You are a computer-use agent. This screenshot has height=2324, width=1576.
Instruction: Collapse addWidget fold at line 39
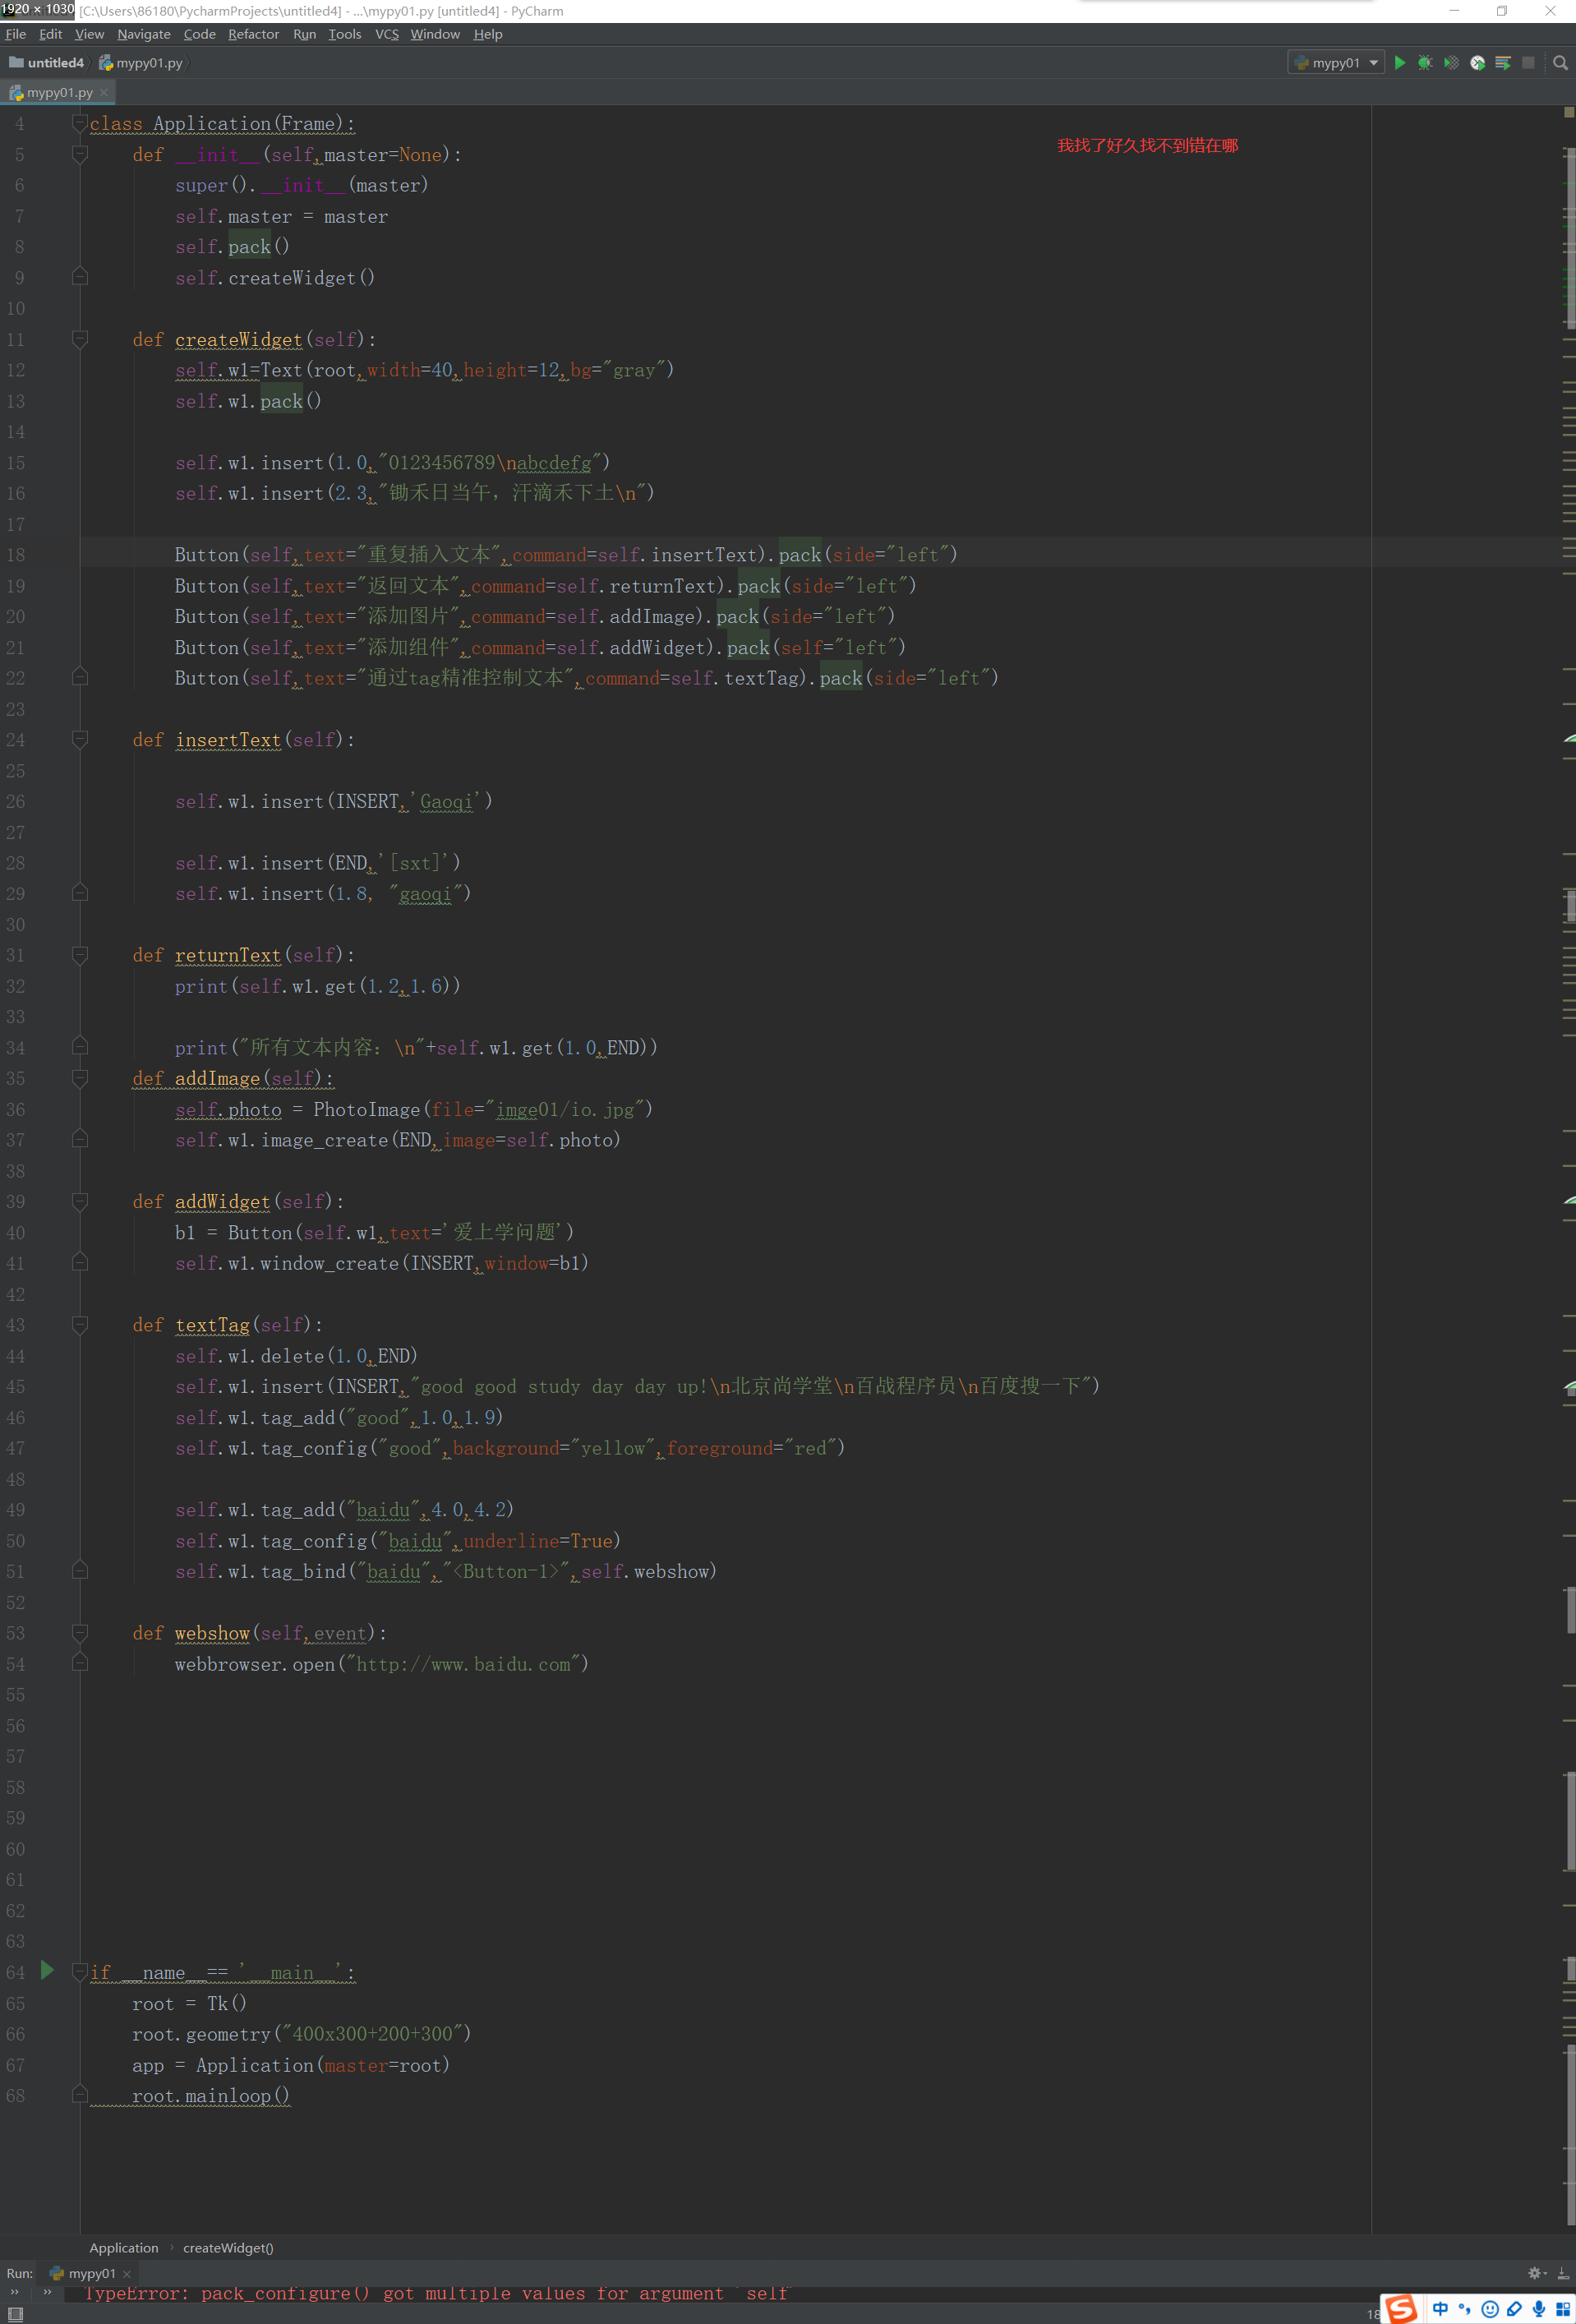(80, 1201)
